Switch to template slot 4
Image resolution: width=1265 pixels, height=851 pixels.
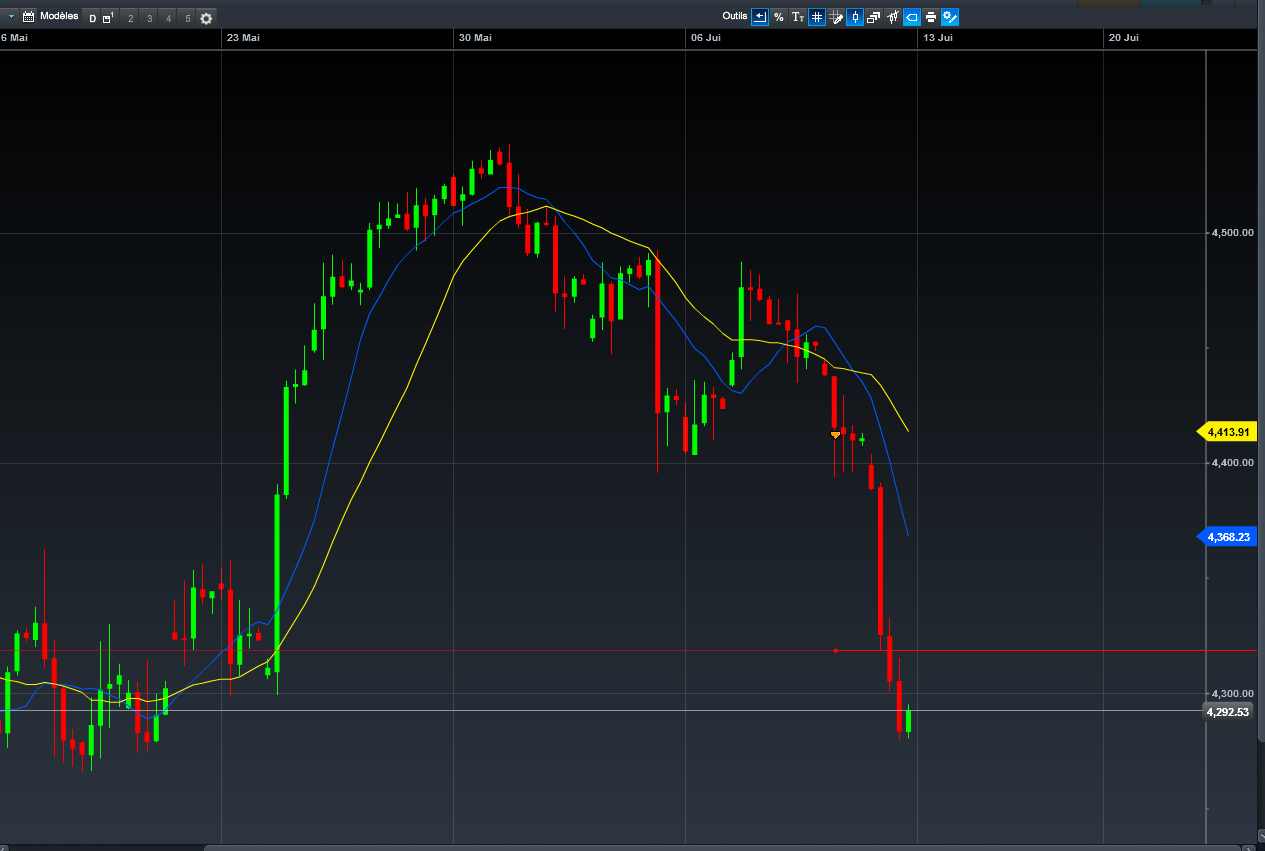(x=168, y=18)
